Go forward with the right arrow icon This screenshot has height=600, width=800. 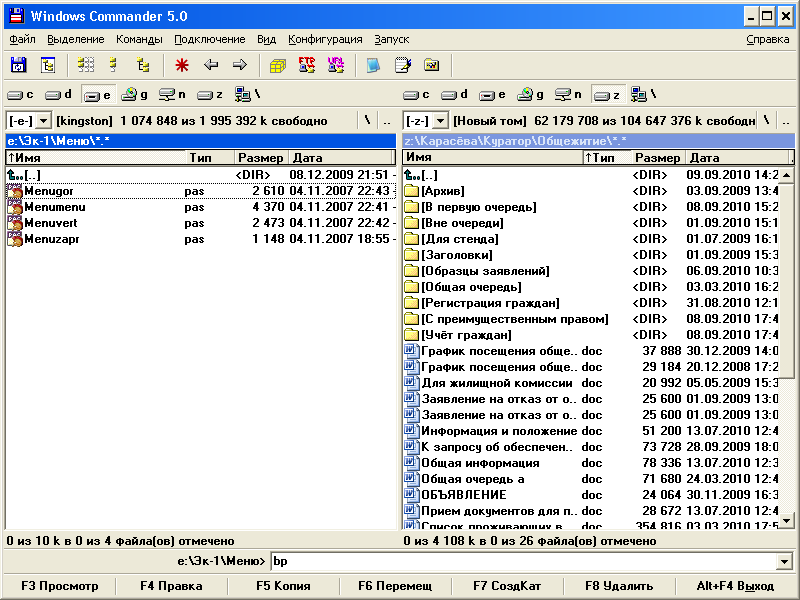pyautogui.click(x=239, y=65)
